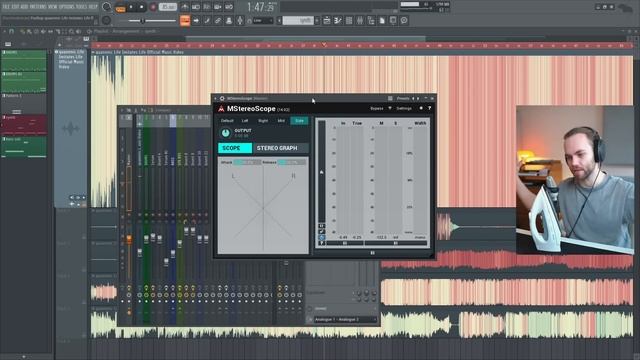
Task: Click next preset arrow in MStereoScope
Action: (418, 98)
